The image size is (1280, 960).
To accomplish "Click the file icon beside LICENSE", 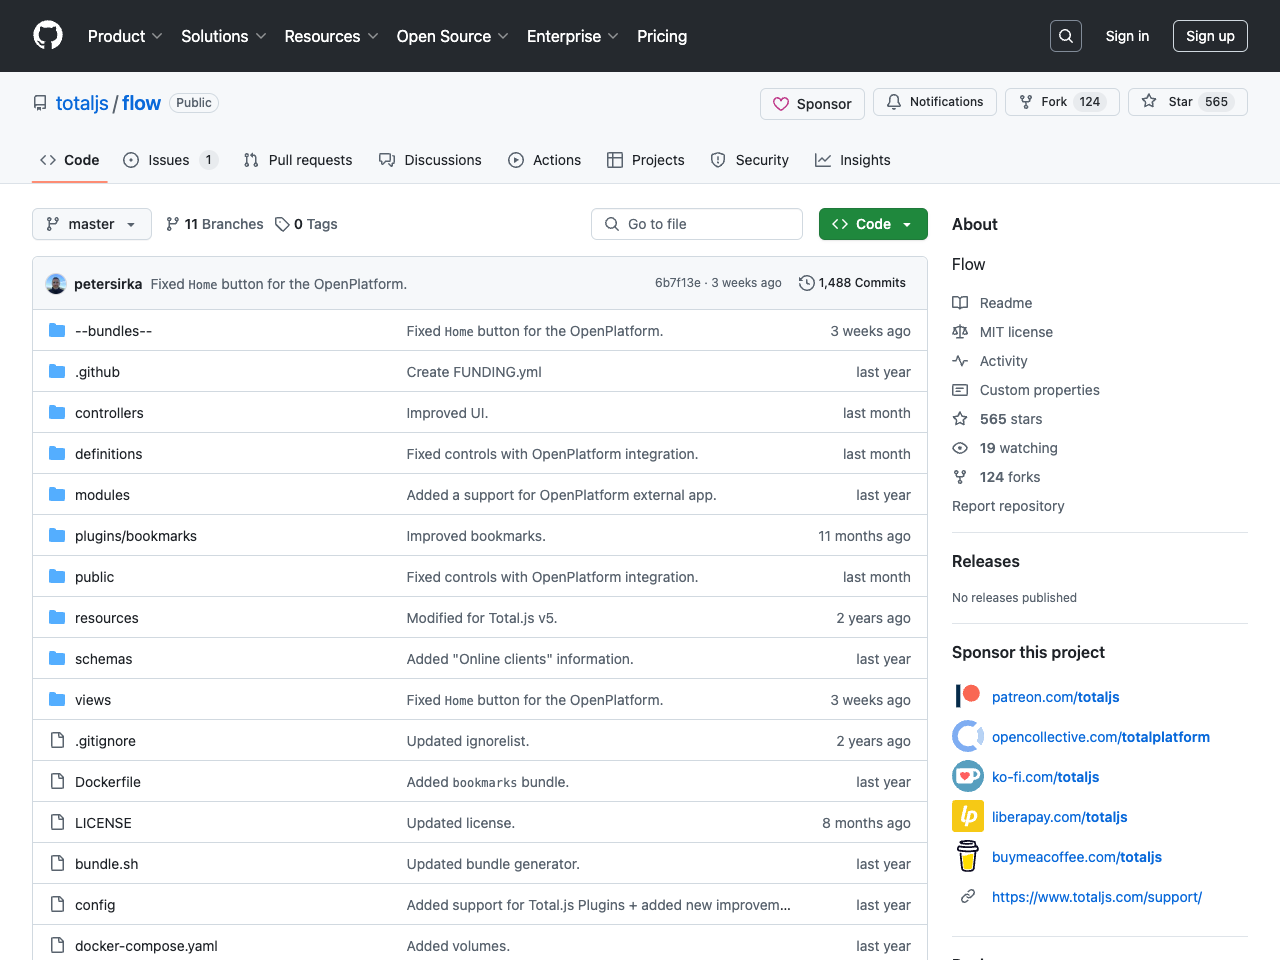I will point(57,822).
